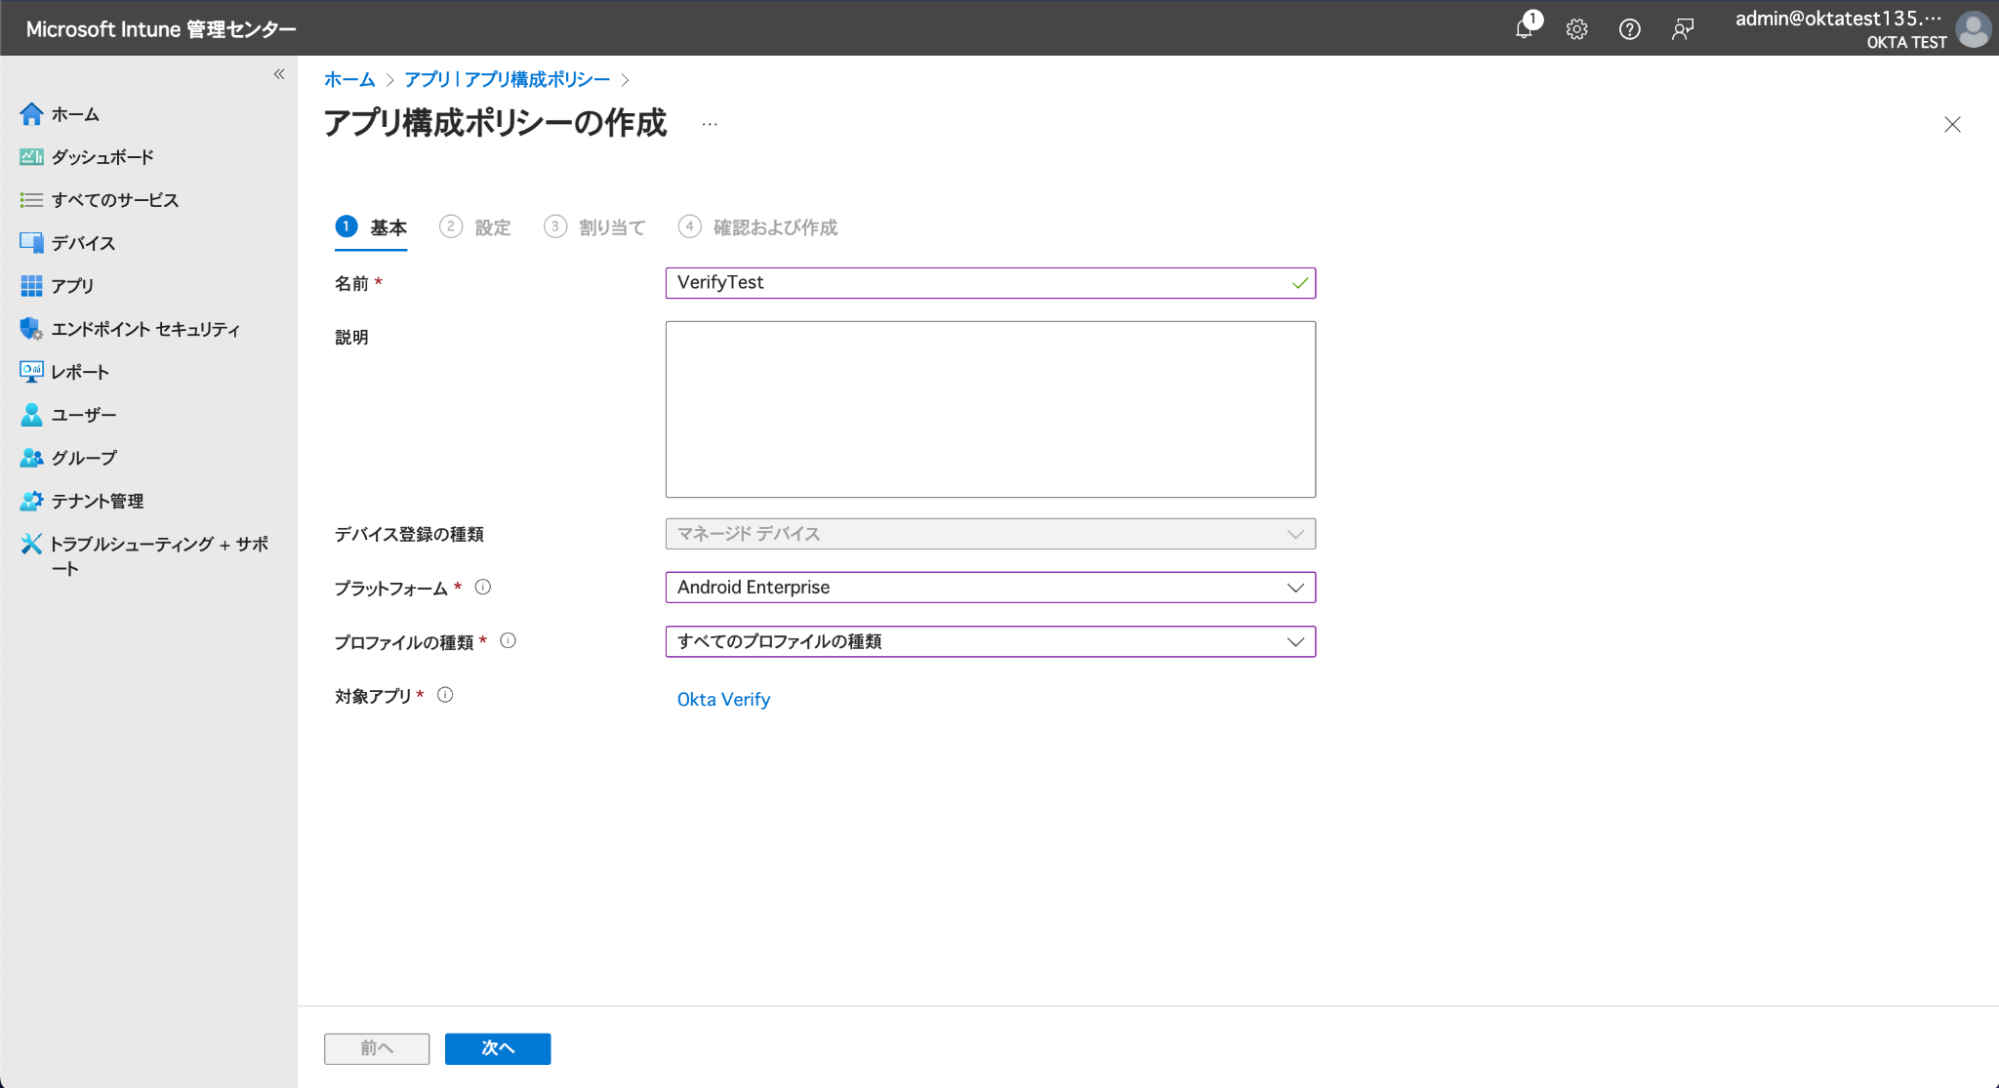This screenshot has height=1089, width=1999.
Task: Open デバイス in the sidebar
Action: point(83,243)
